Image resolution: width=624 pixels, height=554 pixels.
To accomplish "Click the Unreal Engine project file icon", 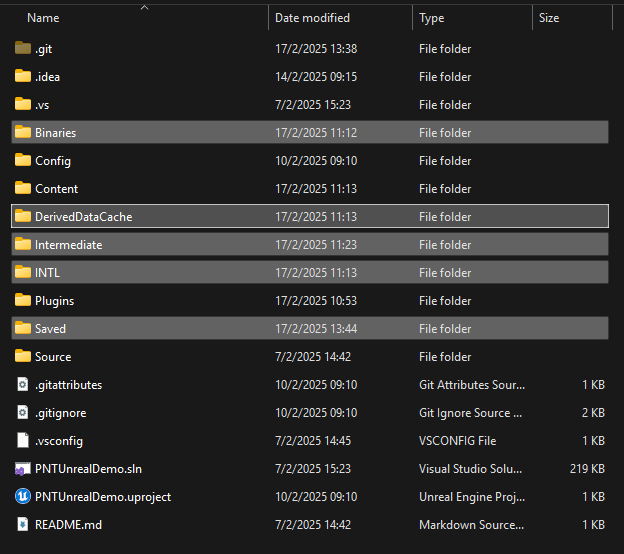I will pyautogui.click(x=23, y=496).
